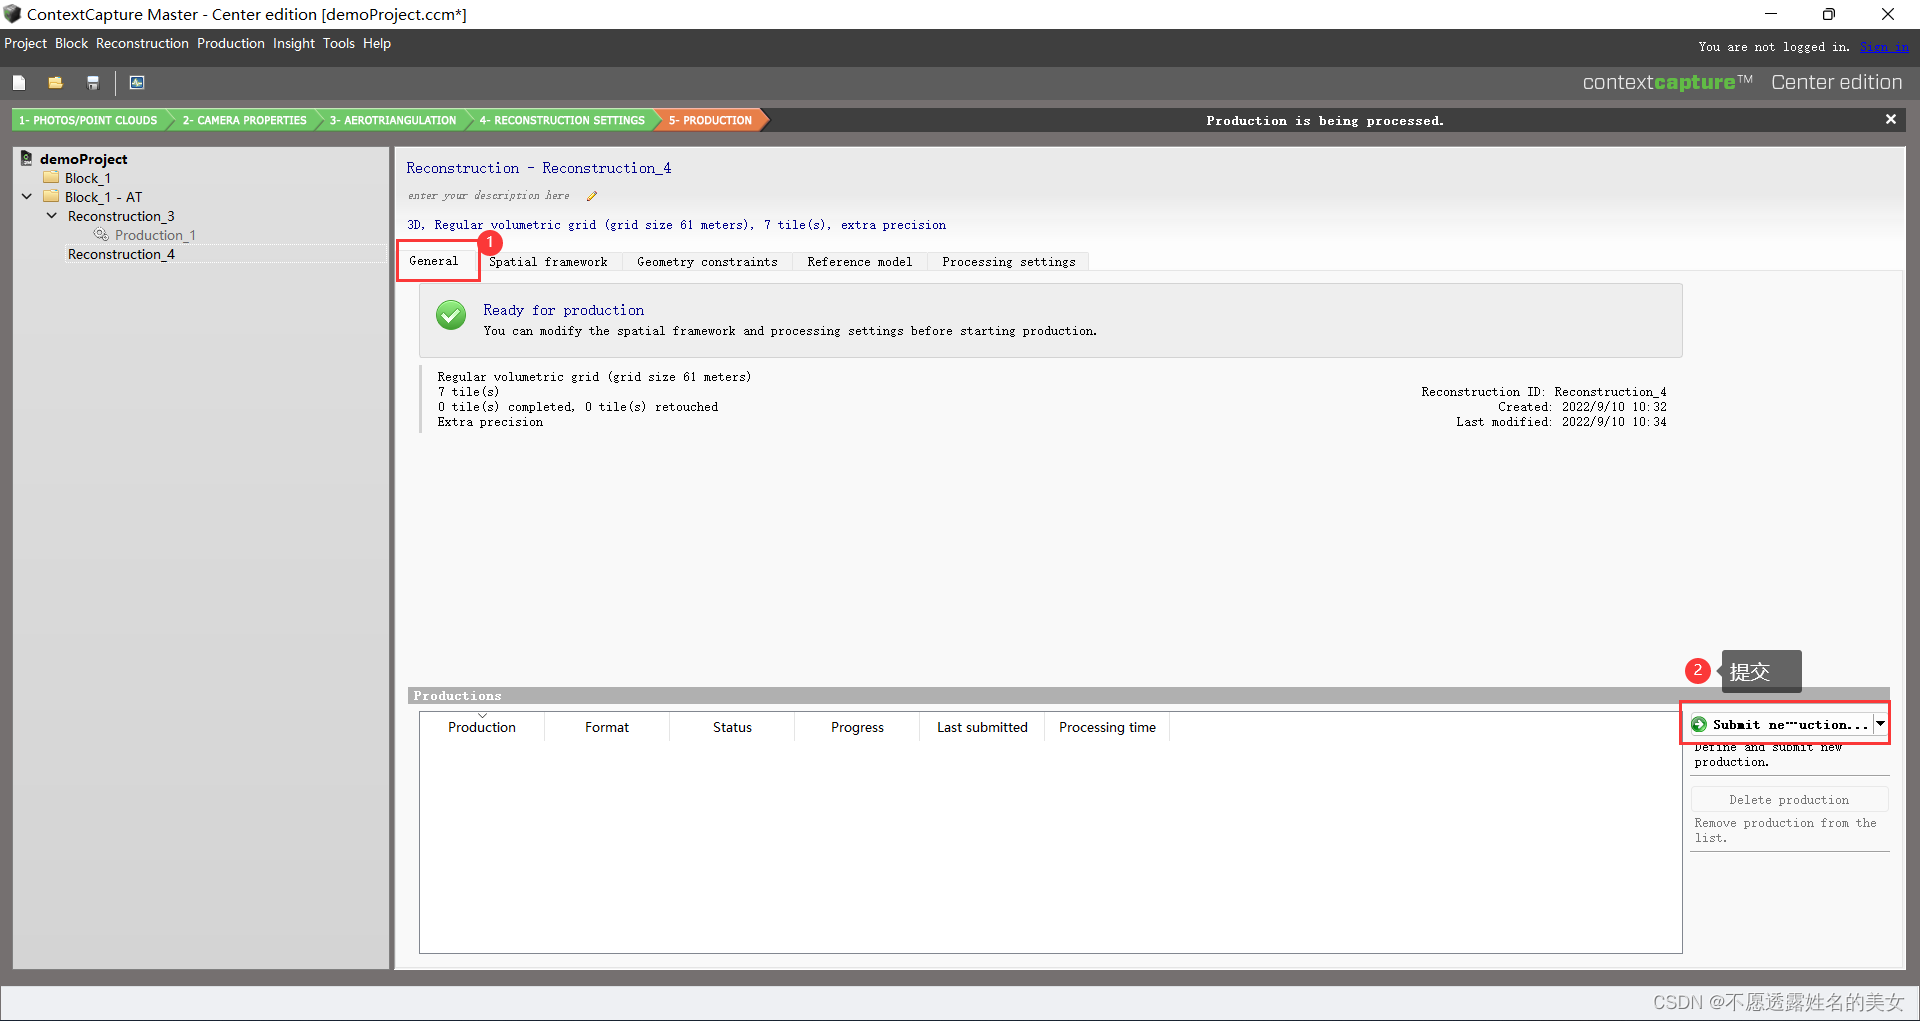Go to step 4 Reconstruction Settings

562,120
